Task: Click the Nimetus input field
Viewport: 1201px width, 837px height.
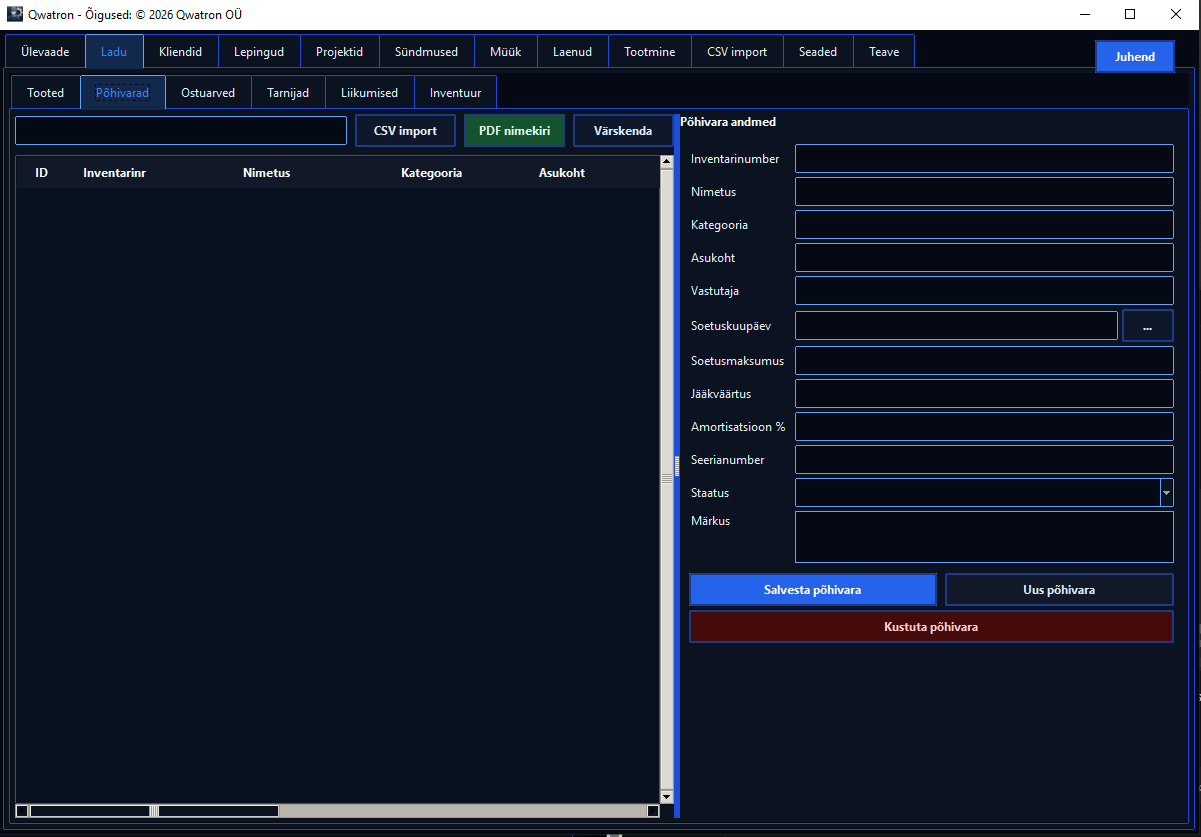Action: pyautogui.click(x=984, y=192)
